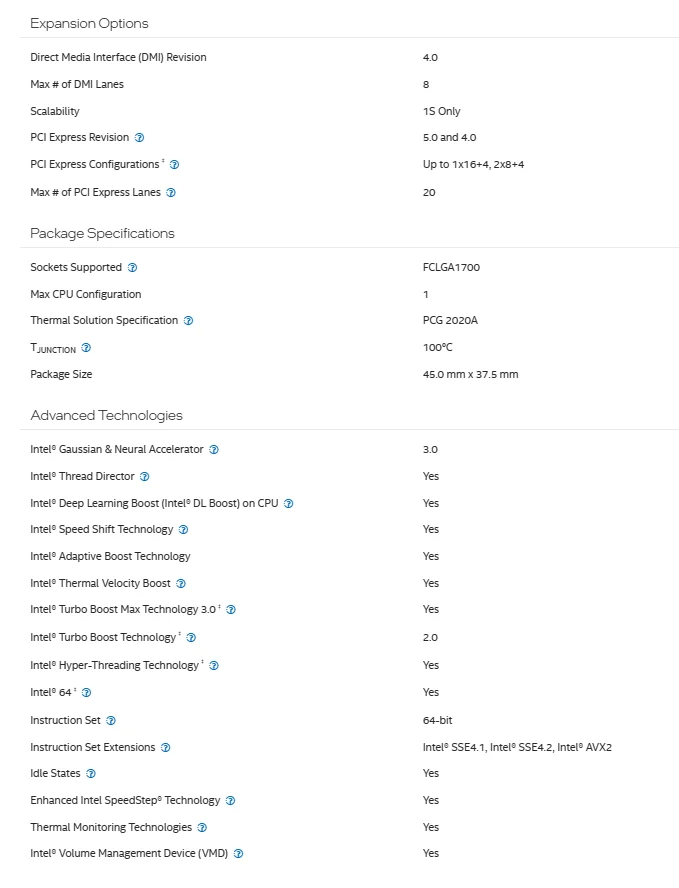This screenshot has width=679, height=888.
Task: Click help icon for Max PCI Express Lanes
Action: pyautogui.click(x=171, y=192)
